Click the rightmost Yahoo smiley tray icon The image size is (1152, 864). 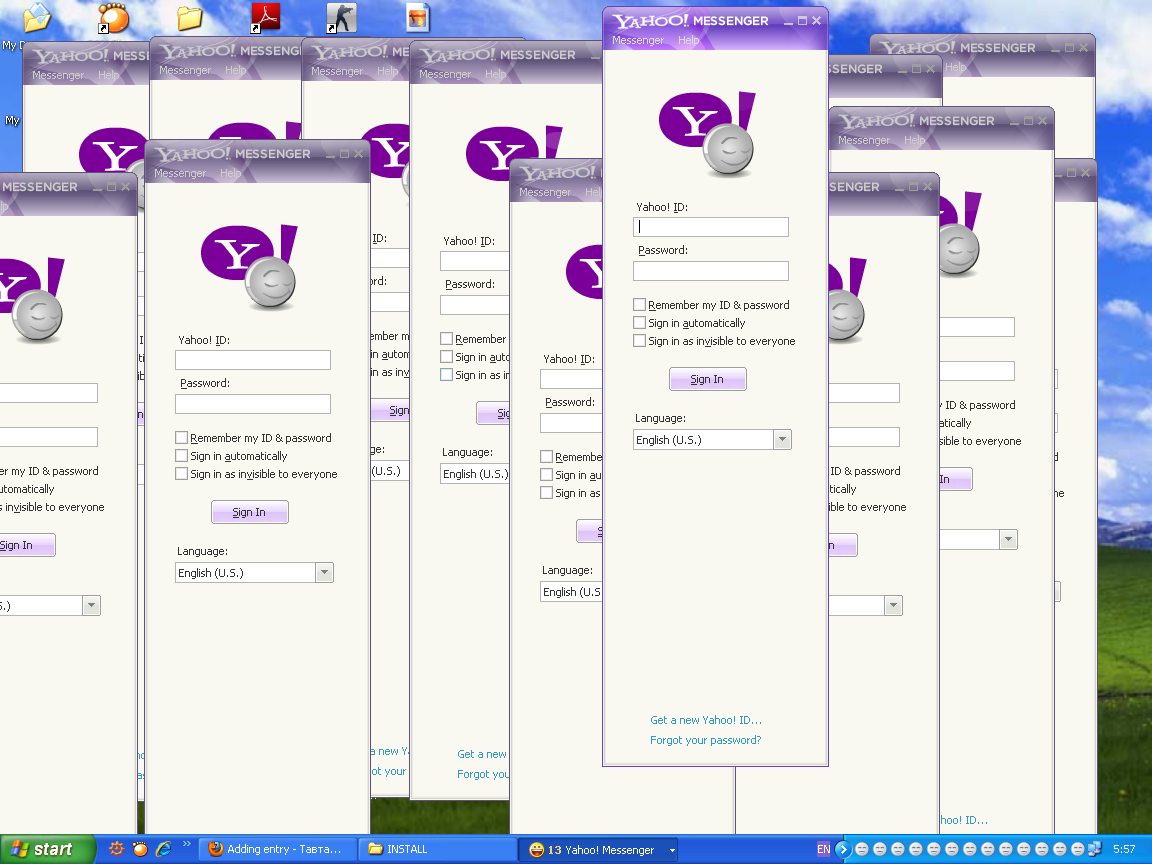pos(1078,849)
